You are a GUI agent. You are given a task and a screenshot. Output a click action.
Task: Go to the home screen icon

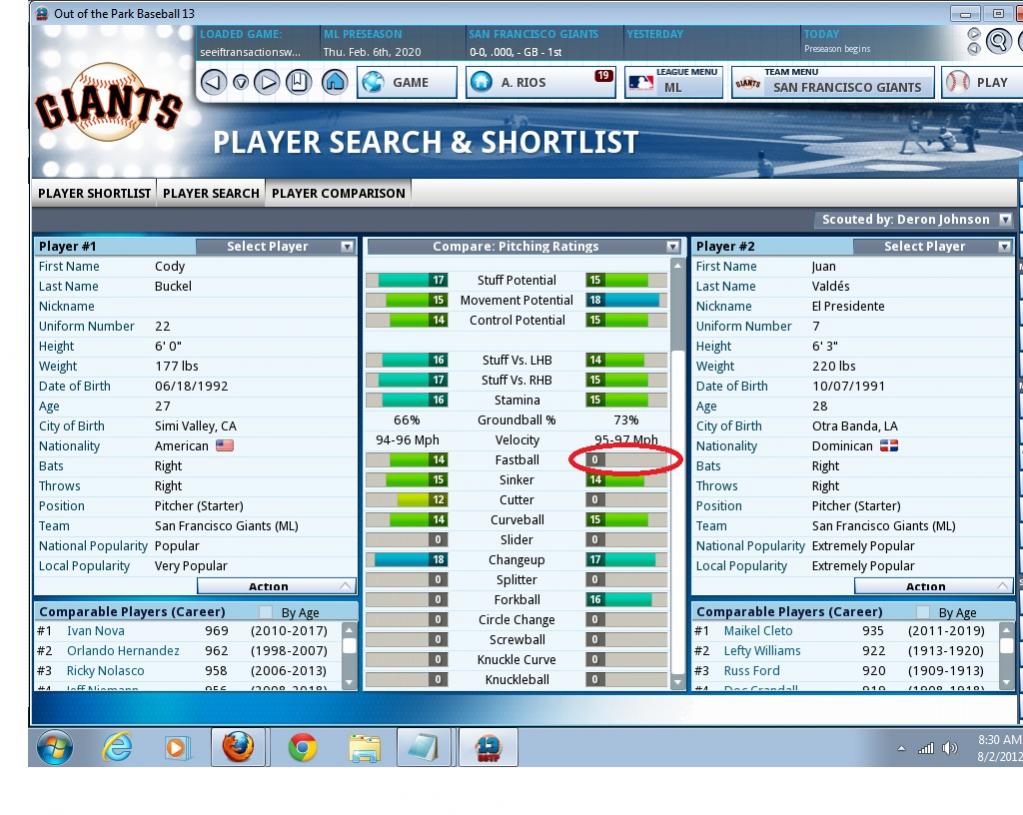click(334, 83)
